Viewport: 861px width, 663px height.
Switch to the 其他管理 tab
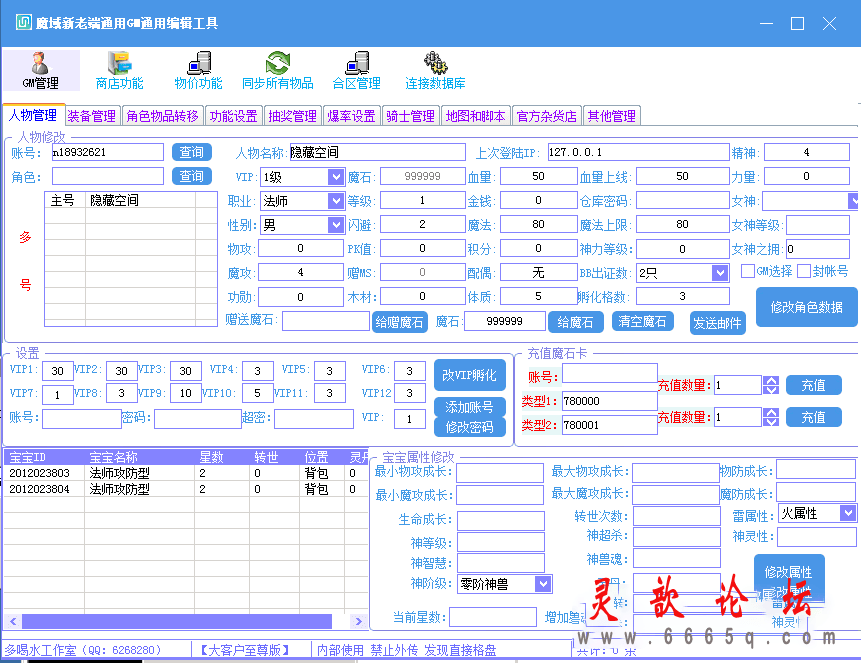click(612, 116)
